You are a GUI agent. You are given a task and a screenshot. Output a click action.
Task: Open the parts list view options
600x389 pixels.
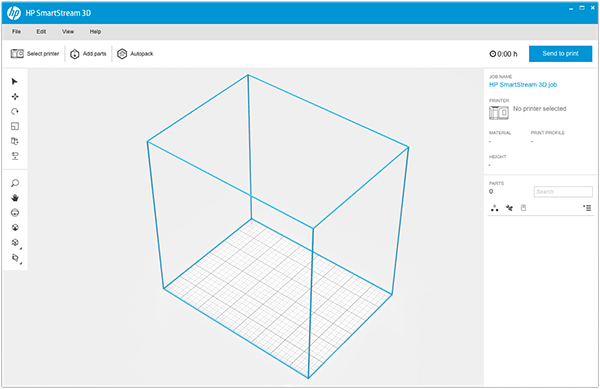tap(587, 208)
